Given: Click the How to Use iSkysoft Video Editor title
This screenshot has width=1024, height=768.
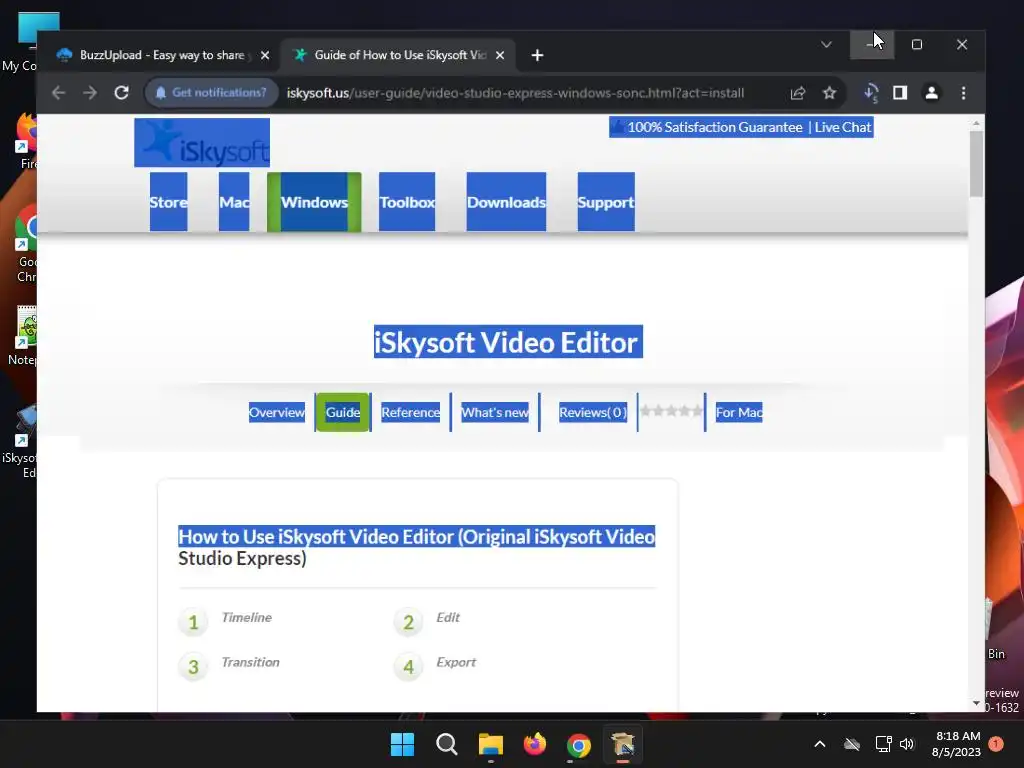Looking at the screenshot, I should pyautogui.click(x=417, y=547).
